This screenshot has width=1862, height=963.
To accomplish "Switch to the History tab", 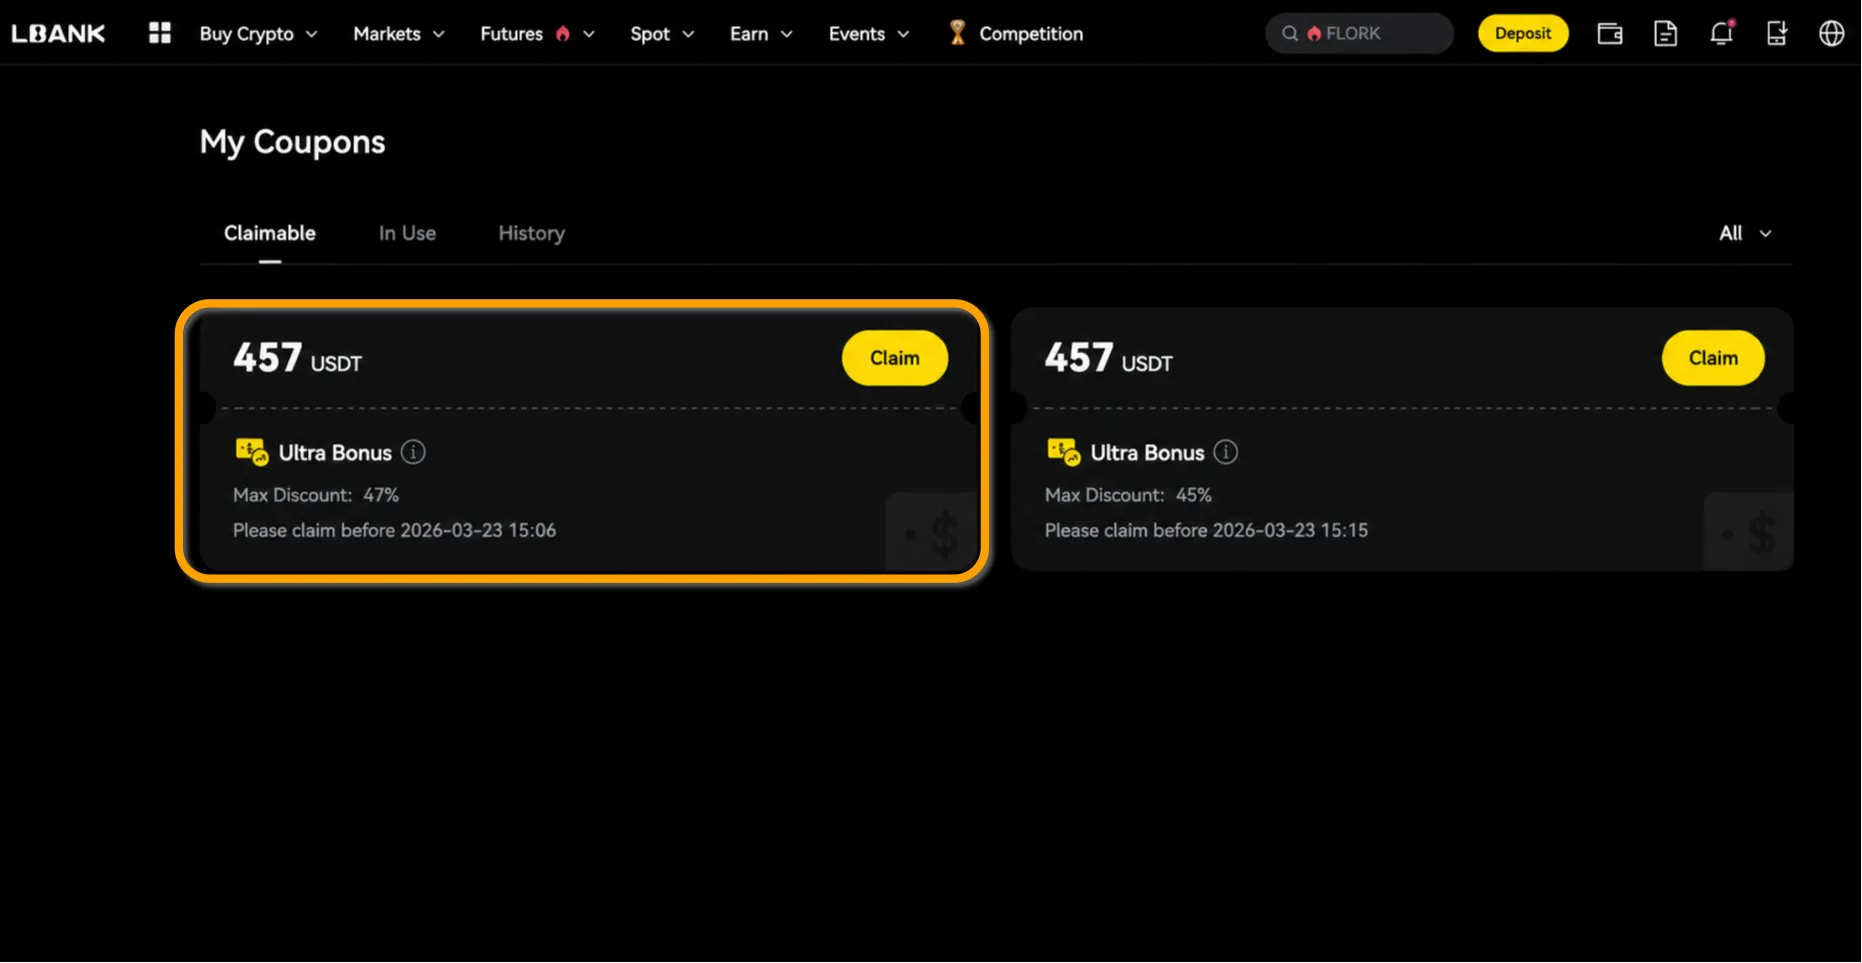I will [x=531, y=233].
